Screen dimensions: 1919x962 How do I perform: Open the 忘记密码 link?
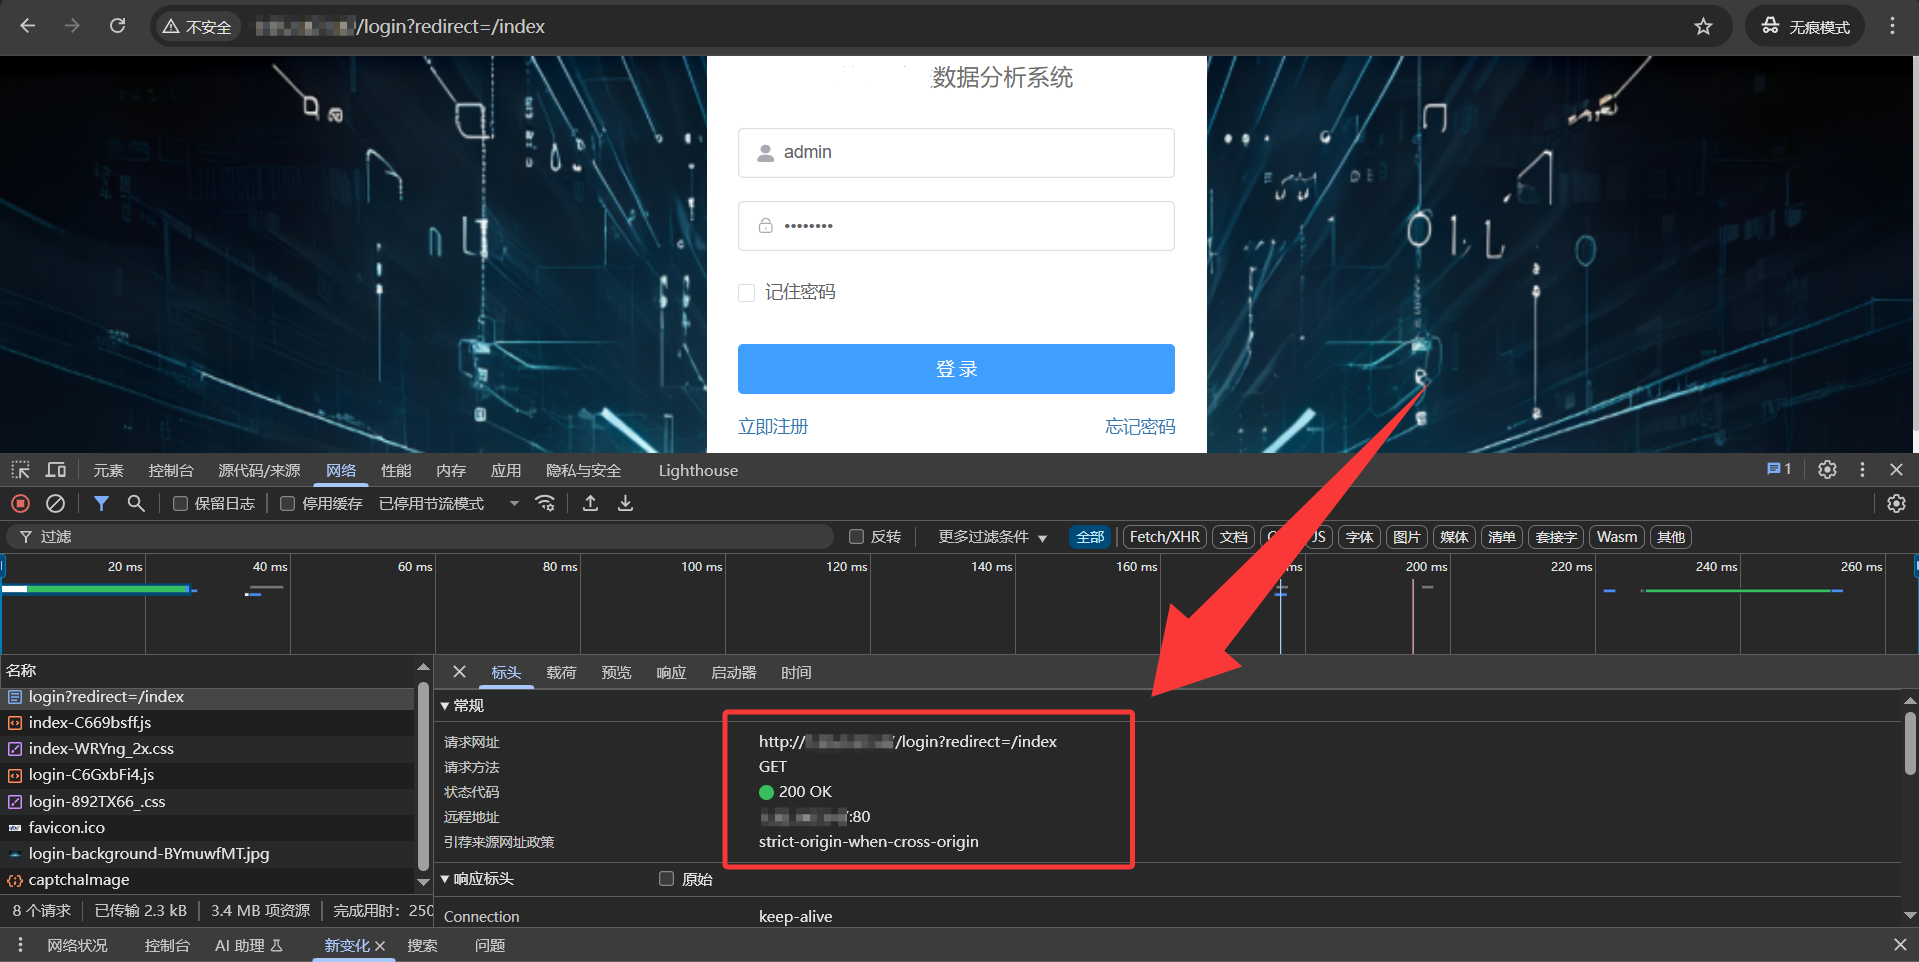pyautogui.click(x=1139, y=426)
